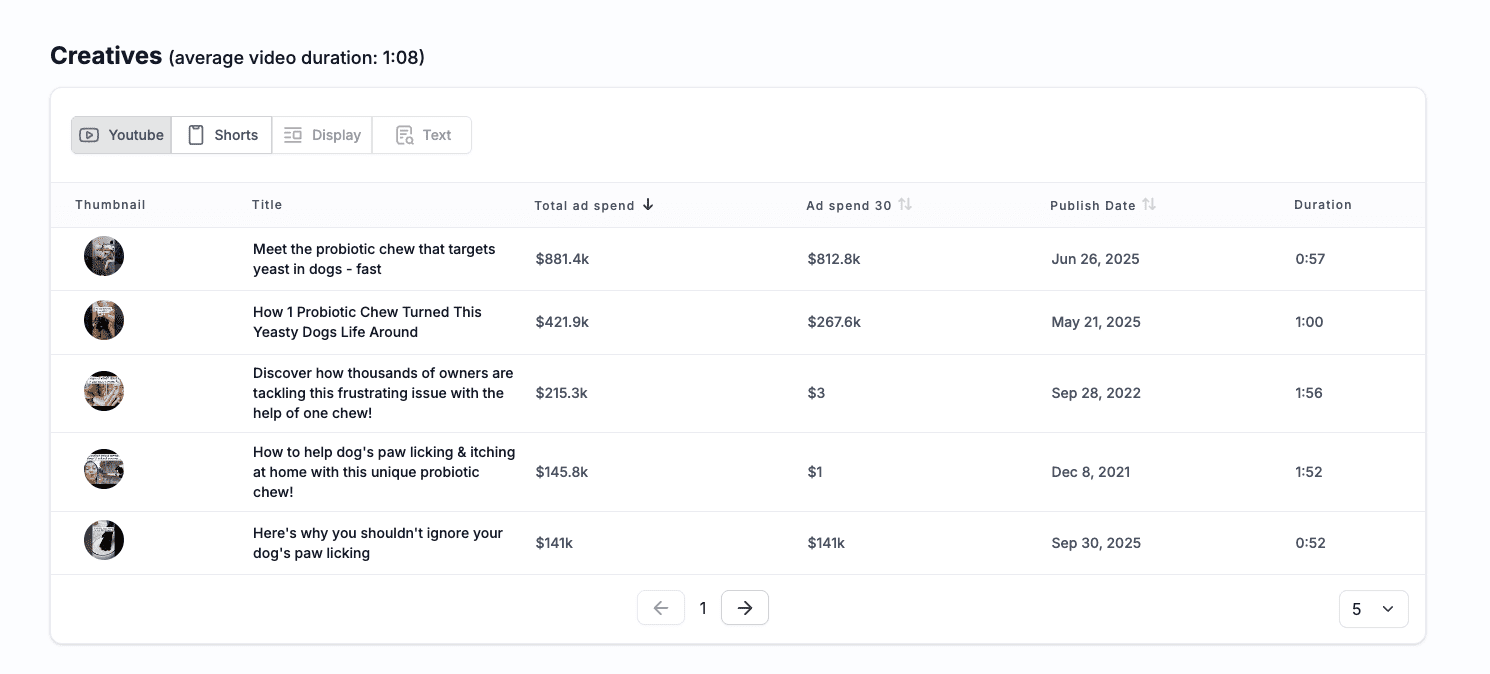This screenshot has height=674, width=1490.
Task: Sort by Publish Date arrows icon
Action: [1149, 205]
